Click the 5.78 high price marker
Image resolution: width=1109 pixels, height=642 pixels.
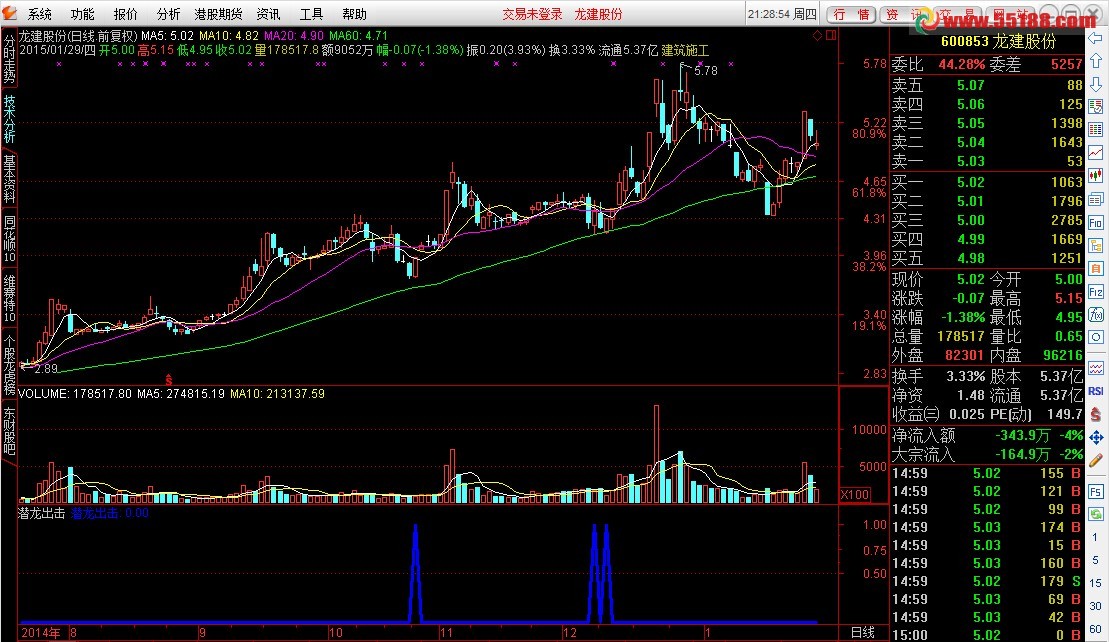tap(705, 71)
